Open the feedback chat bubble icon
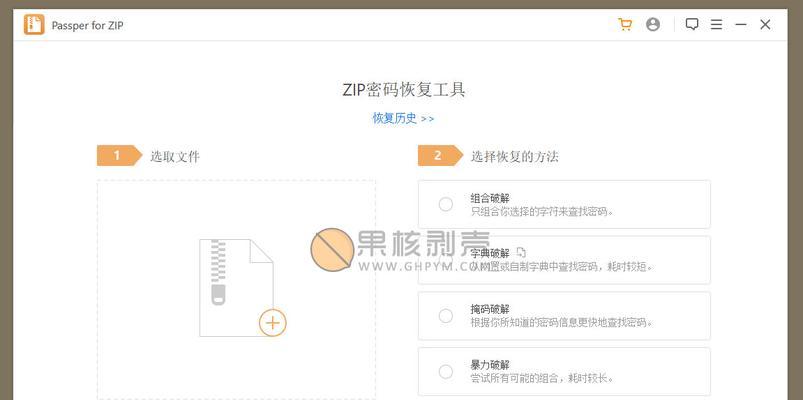The width and height of the screenshot is (803, 400). [692, 25]
